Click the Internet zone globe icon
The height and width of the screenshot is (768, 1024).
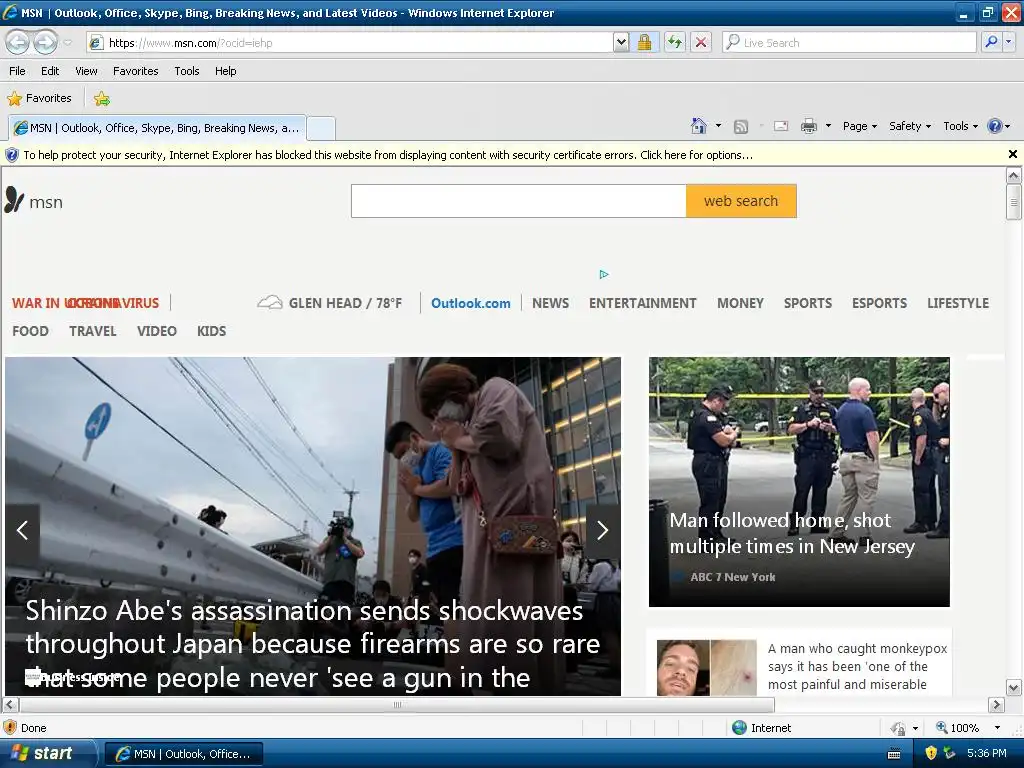pyautogui.click(x=739, y=728)
